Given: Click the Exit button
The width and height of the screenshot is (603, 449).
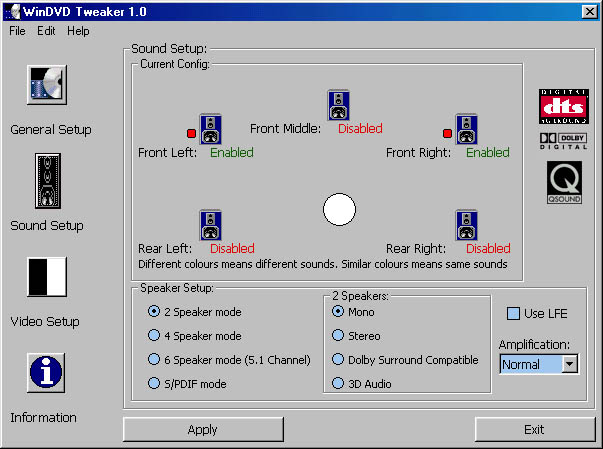Looking at the screenshot, I should coord(535,429).
